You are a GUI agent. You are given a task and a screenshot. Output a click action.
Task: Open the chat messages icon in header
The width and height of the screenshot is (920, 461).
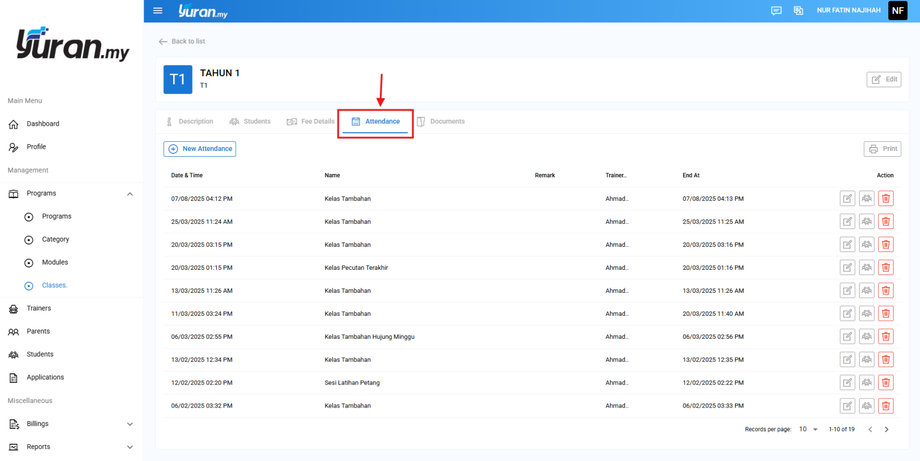[776, 11]
